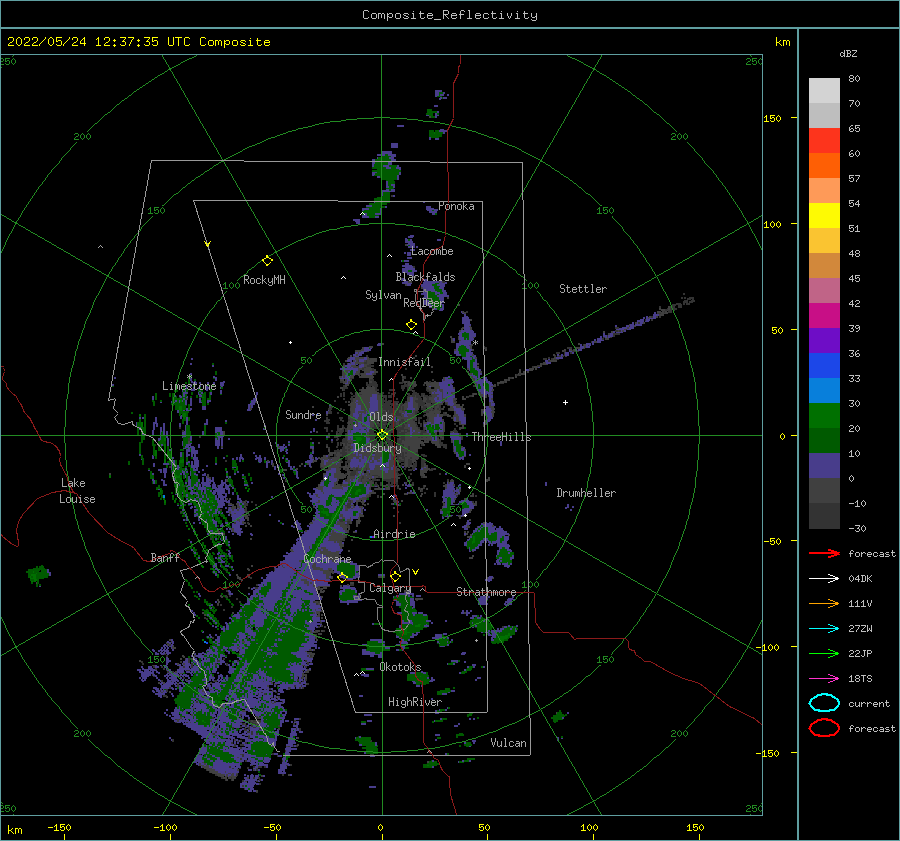The image size is (900, 841).
Task: Click the Drumheller city label
Action: coord(586,493)
